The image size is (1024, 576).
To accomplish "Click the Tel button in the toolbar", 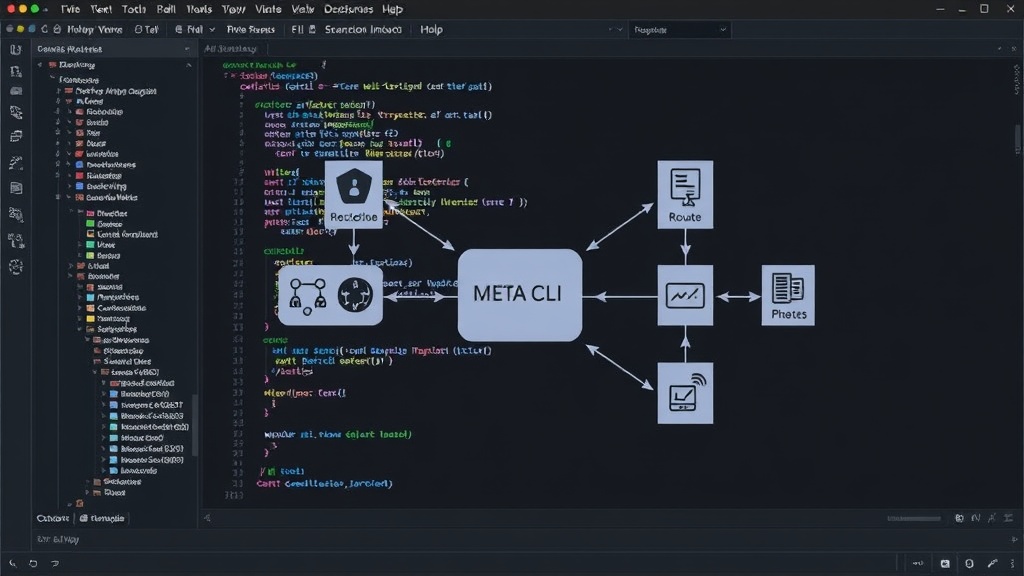I will [146, 29].
